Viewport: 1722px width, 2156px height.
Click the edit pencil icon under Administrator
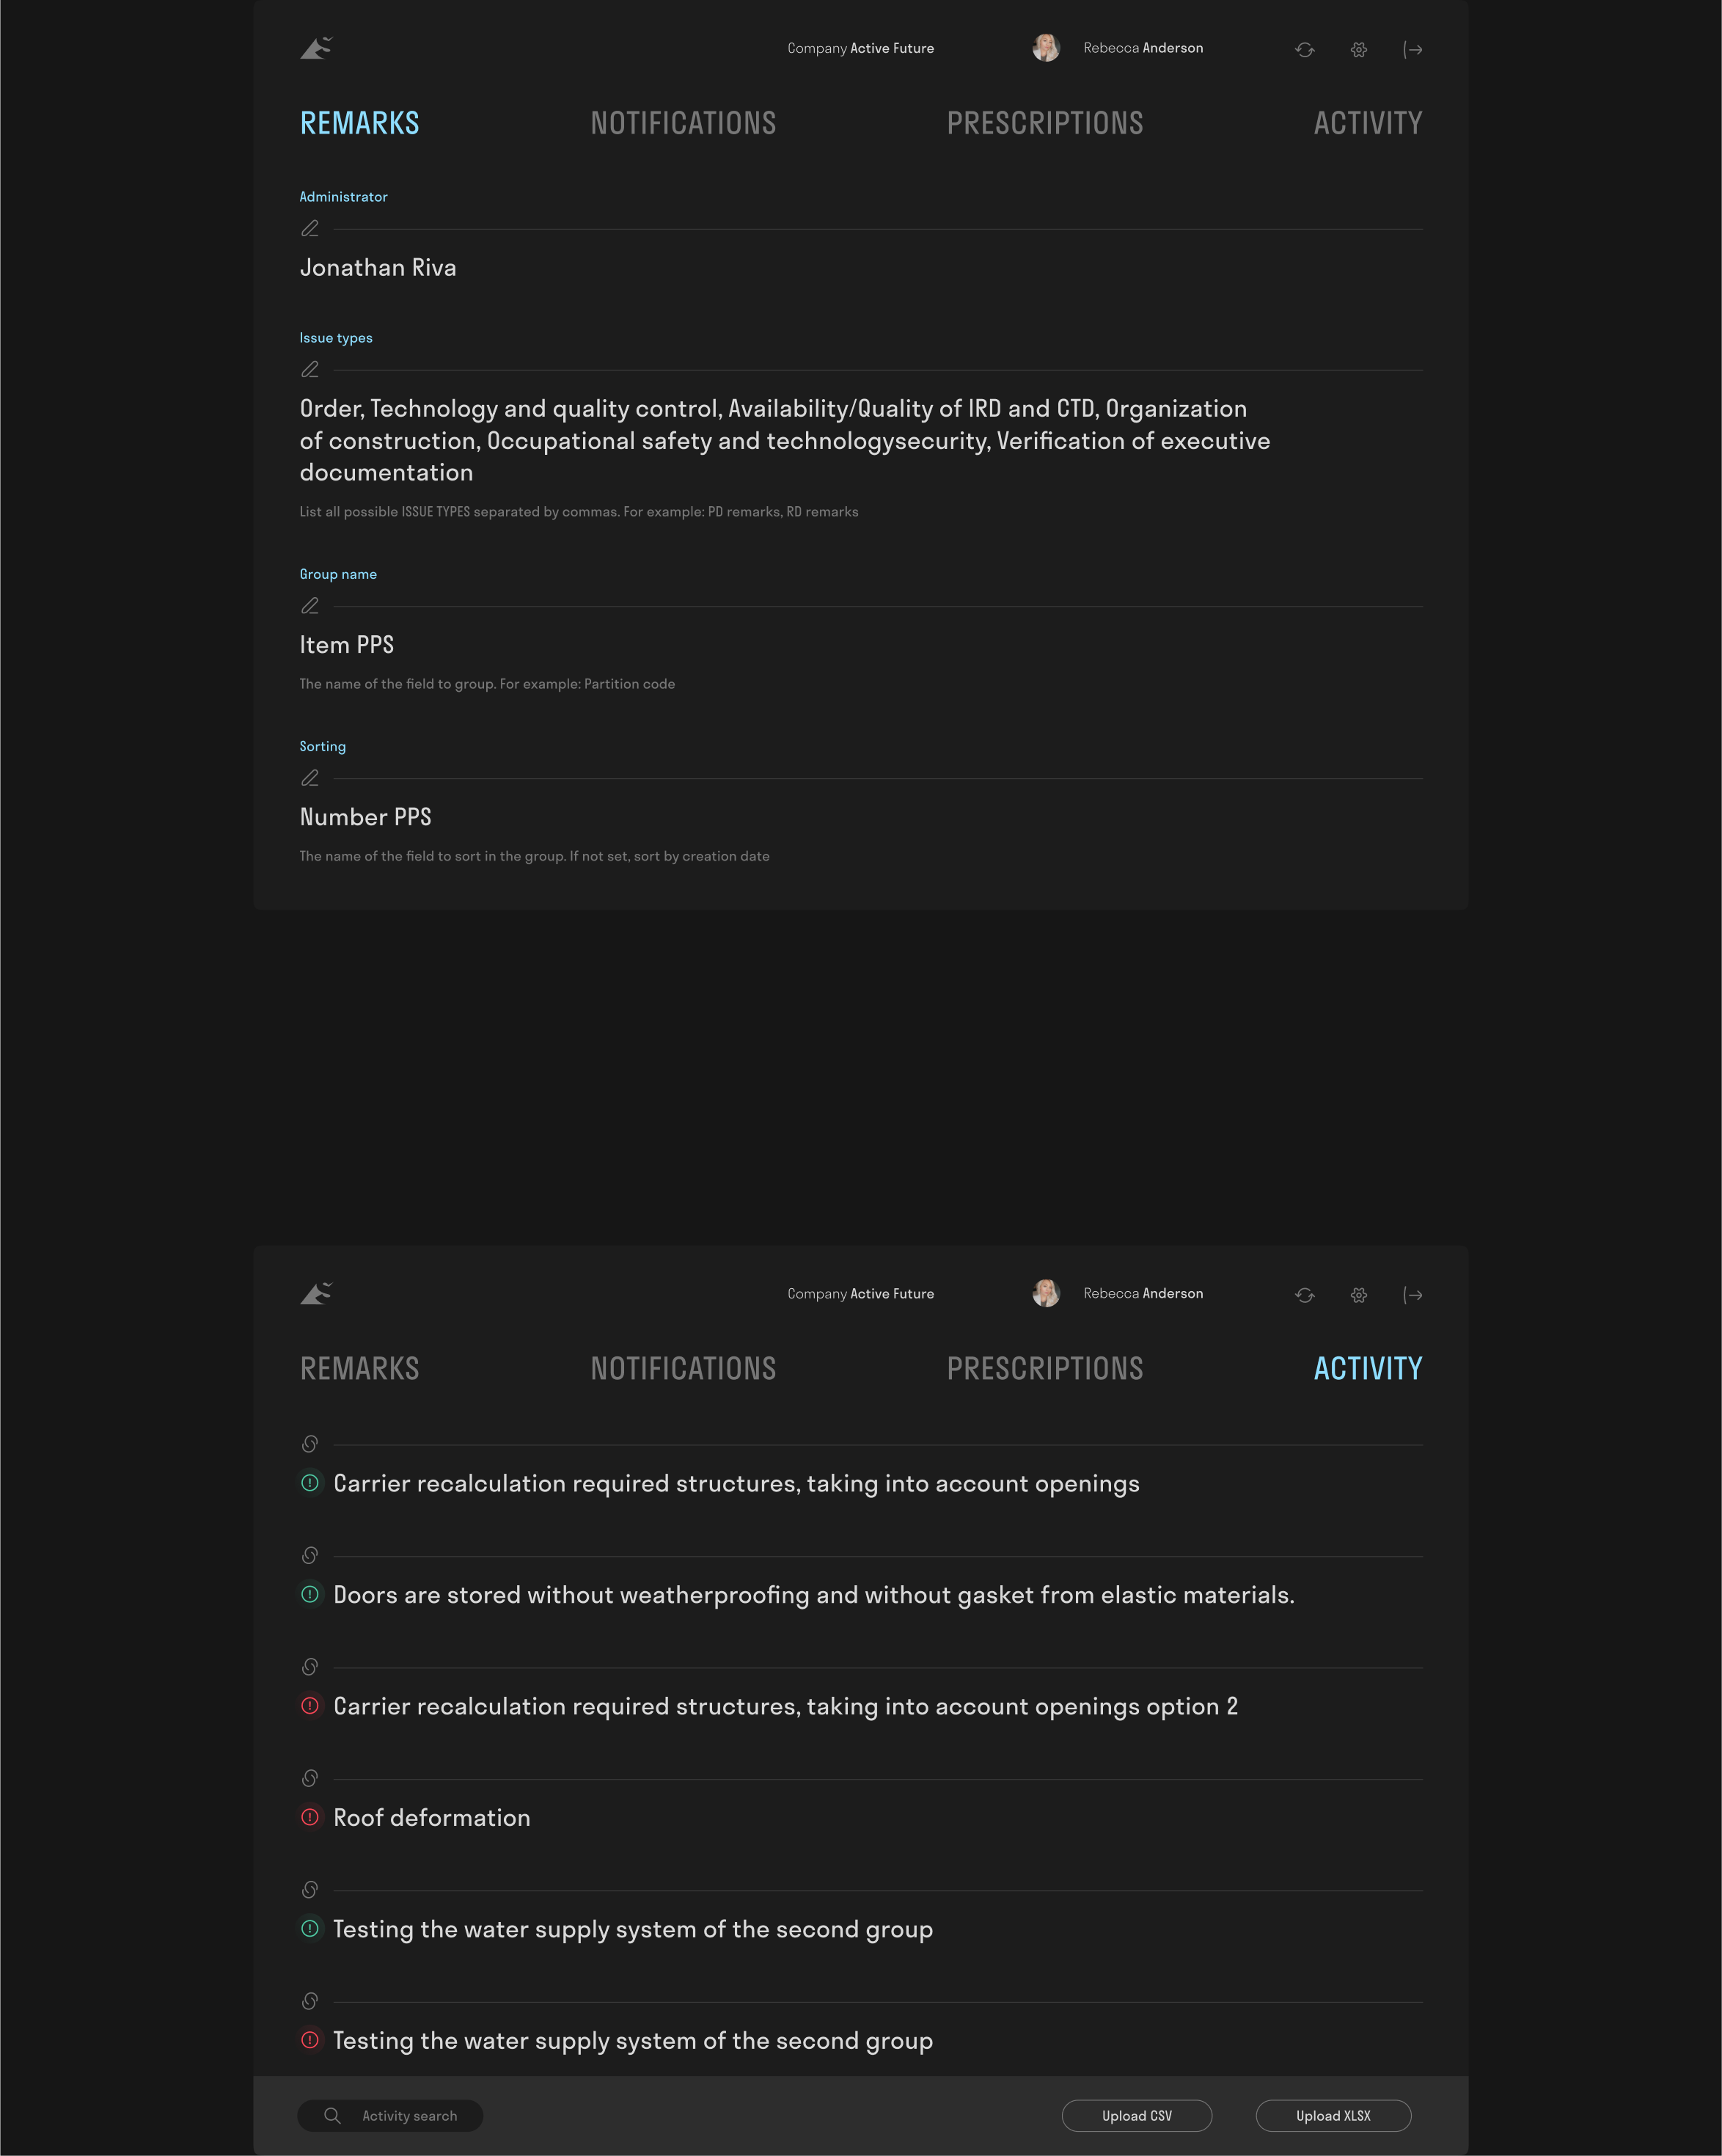pyautogui.click(x=310, y=229)
